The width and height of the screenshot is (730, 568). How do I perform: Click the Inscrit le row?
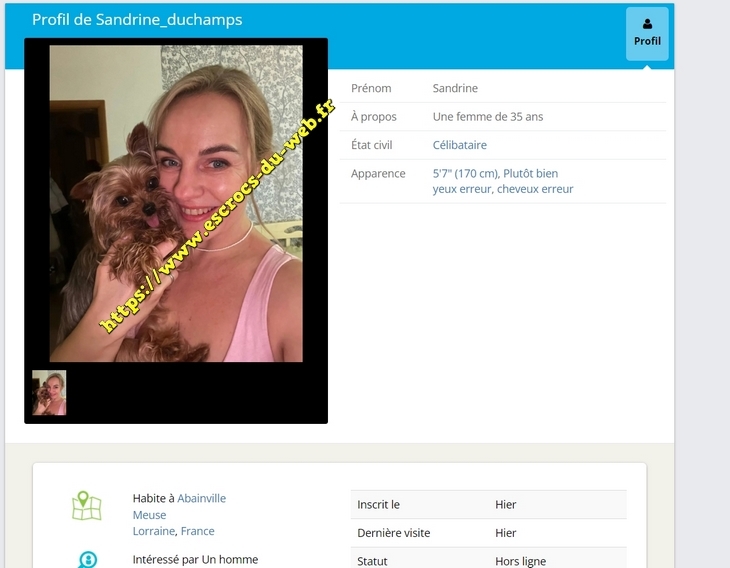[x=489, y=505]
